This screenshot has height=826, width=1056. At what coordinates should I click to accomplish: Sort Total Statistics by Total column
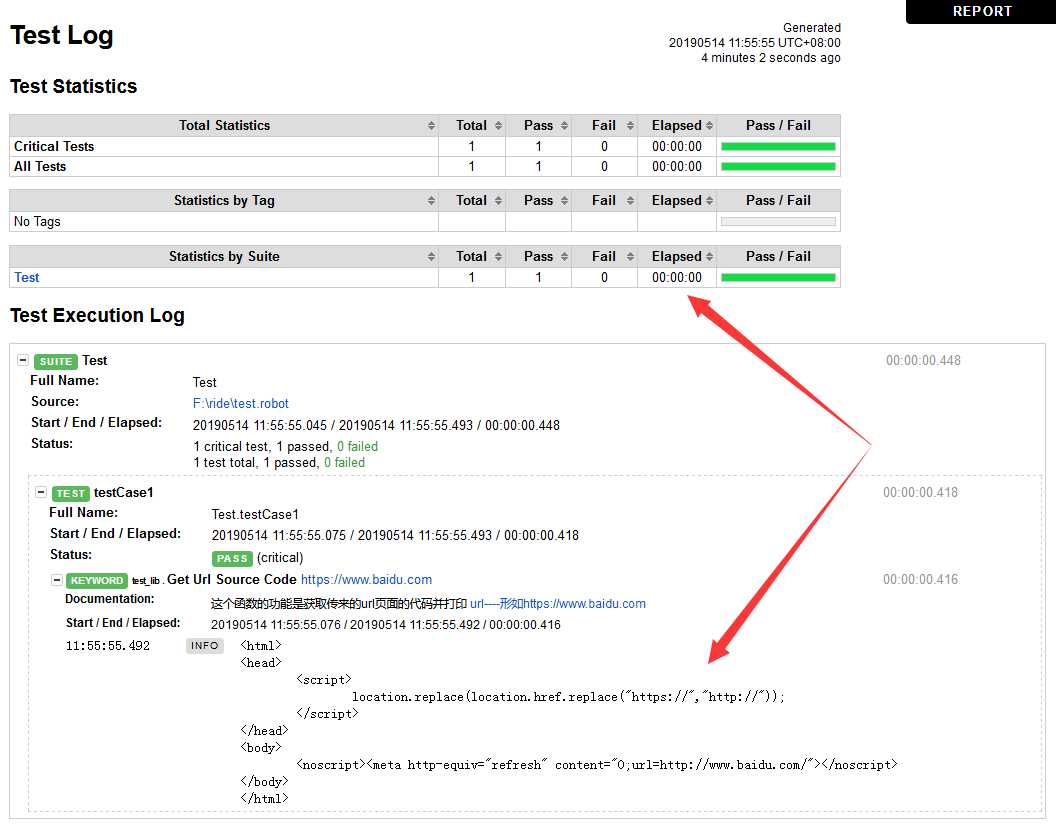(498, 126)
